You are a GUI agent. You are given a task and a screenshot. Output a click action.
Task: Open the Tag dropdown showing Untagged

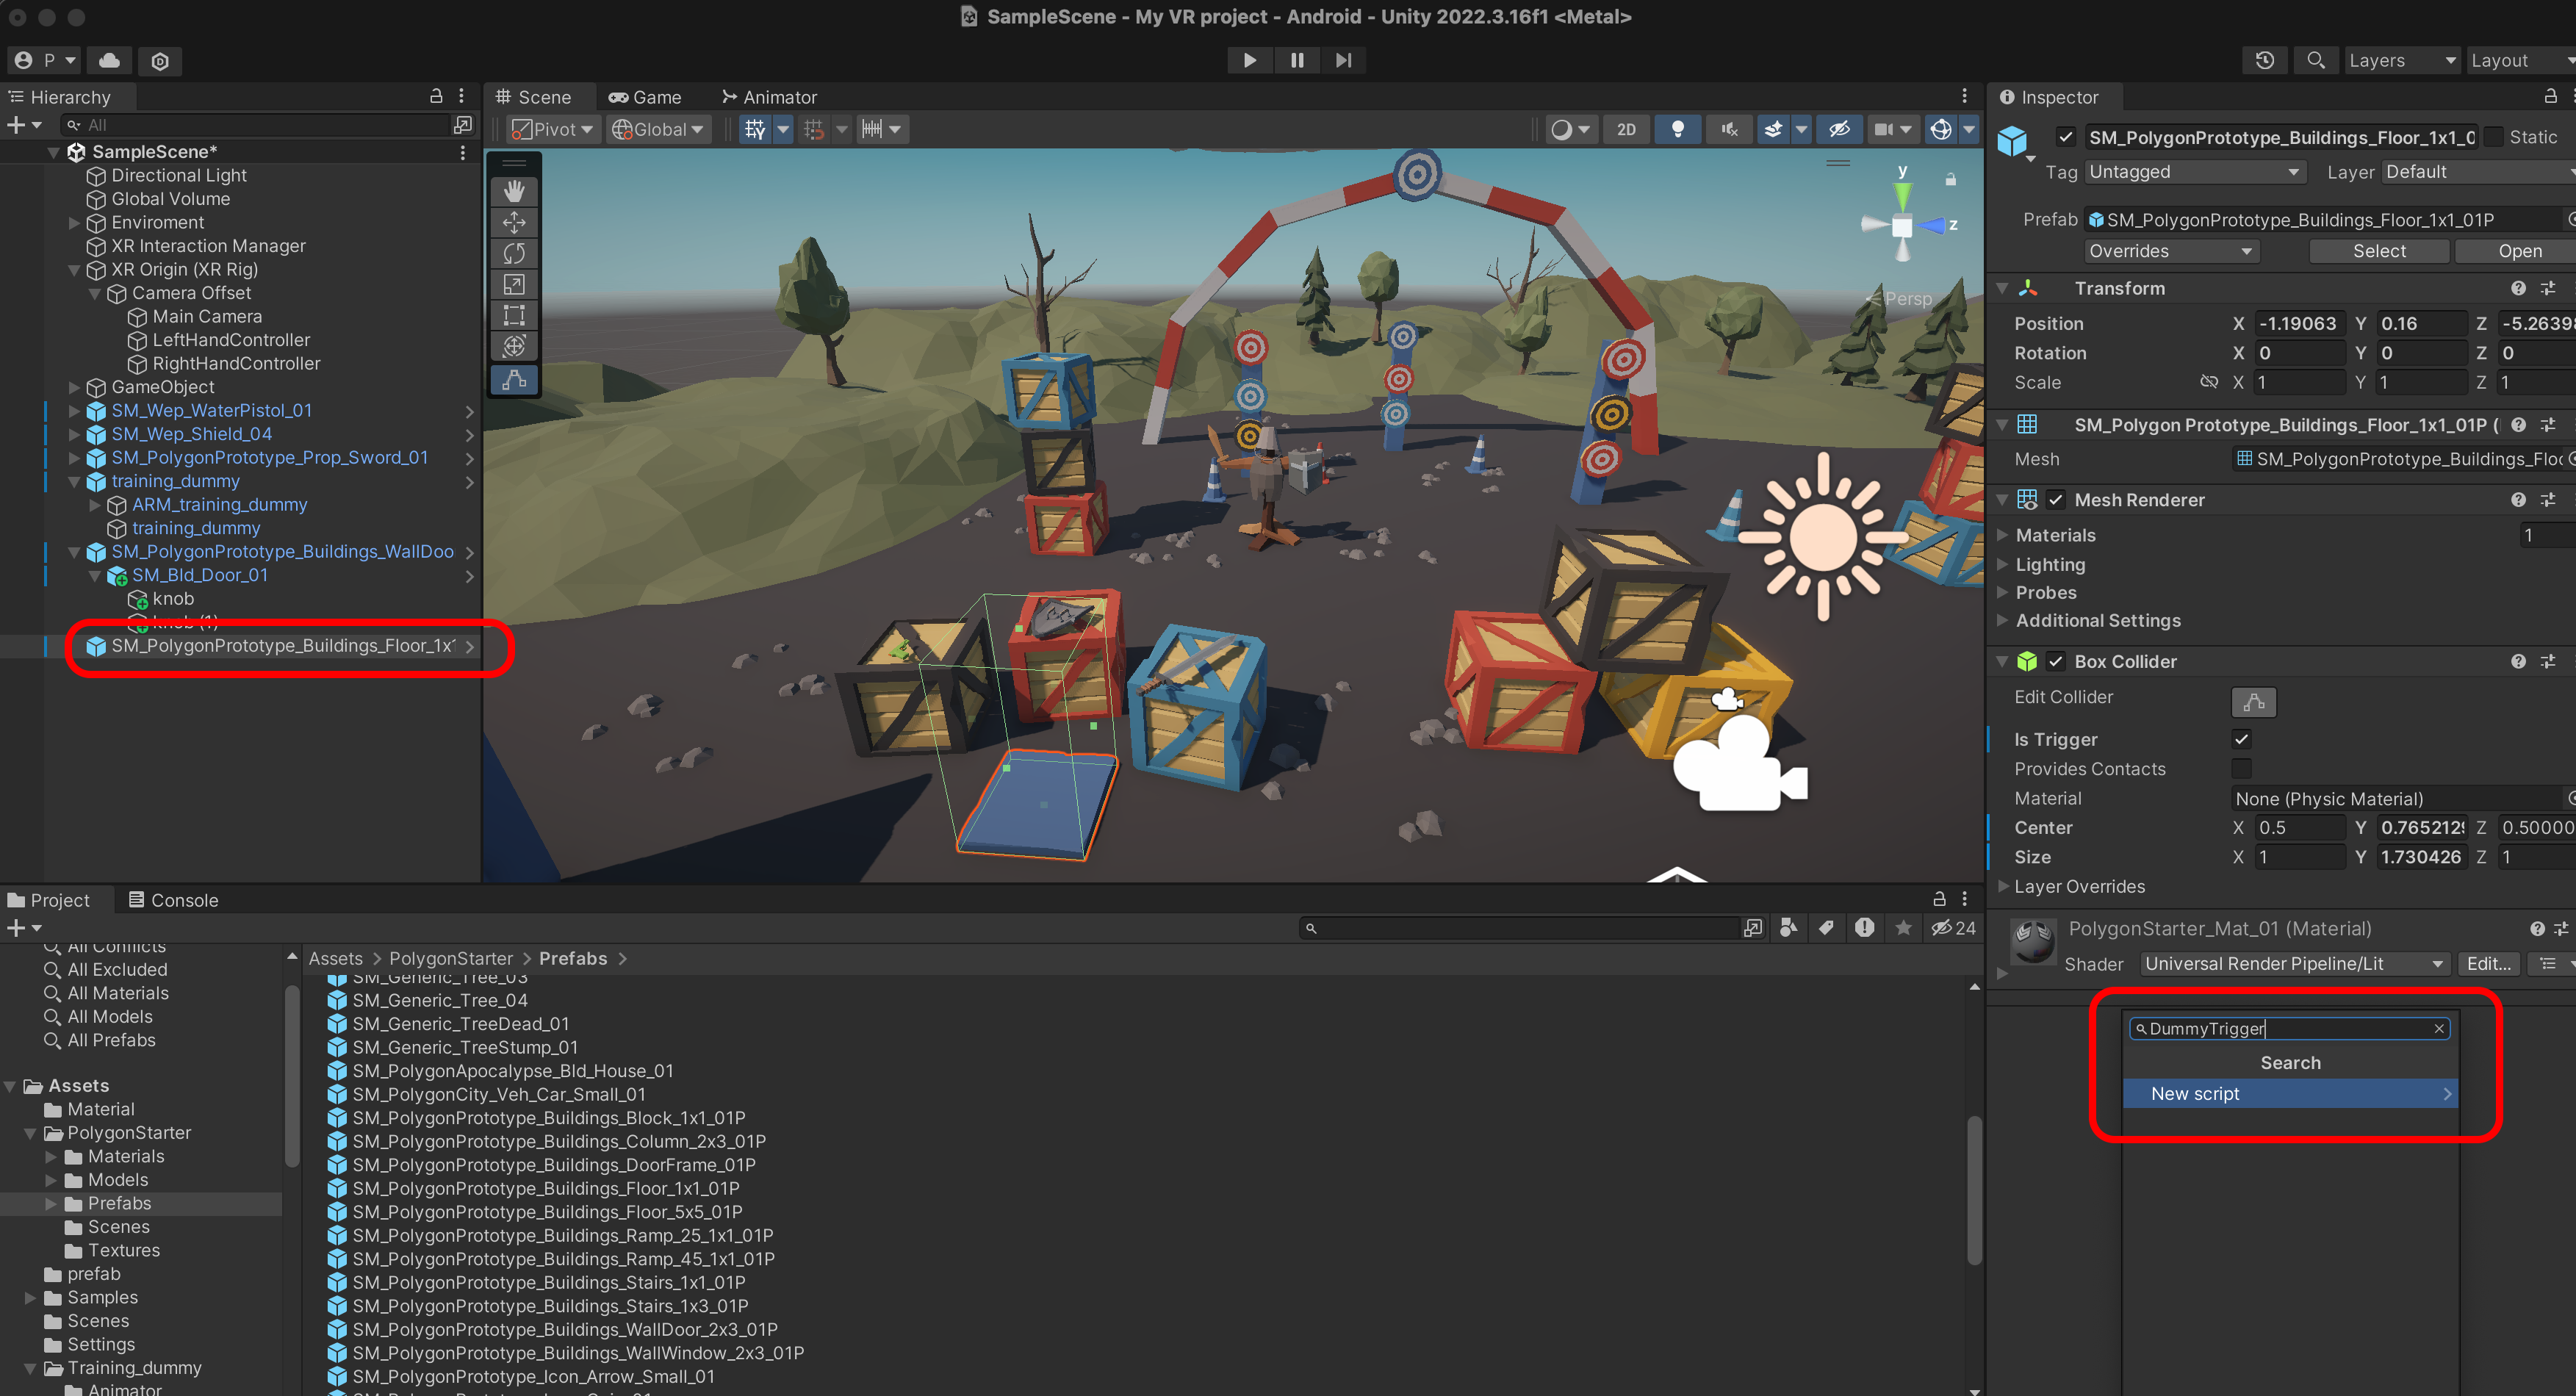click(x=2194, y=172)
